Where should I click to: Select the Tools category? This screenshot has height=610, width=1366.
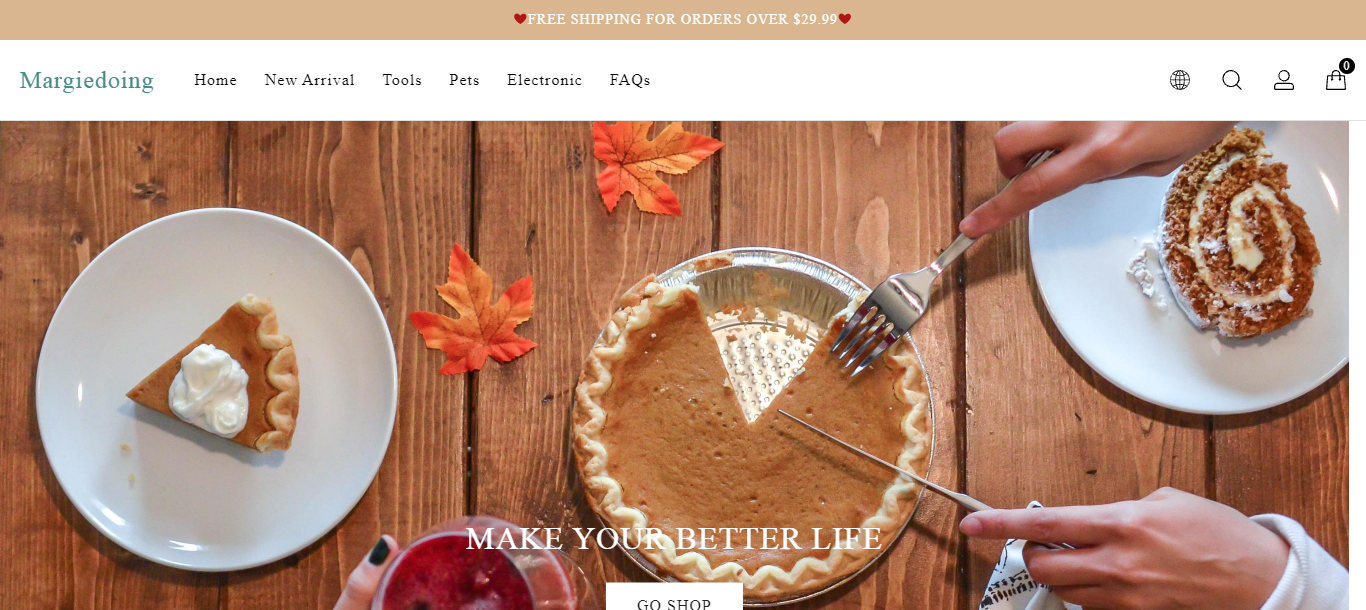click(x=402, y=80)
